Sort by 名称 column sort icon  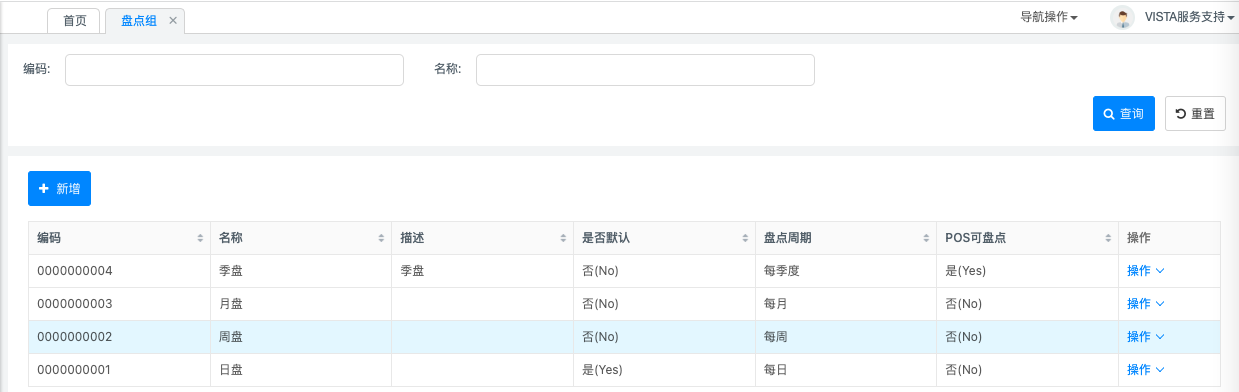[381, 238]
